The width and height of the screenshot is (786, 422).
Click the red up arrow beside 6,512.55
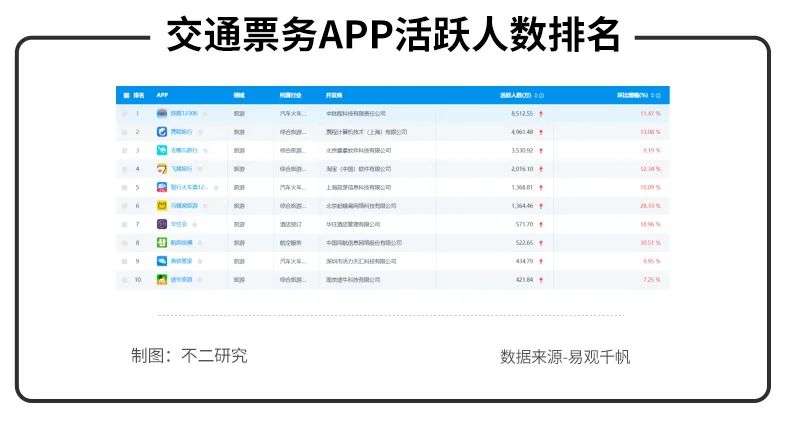[x=541, y=114]
